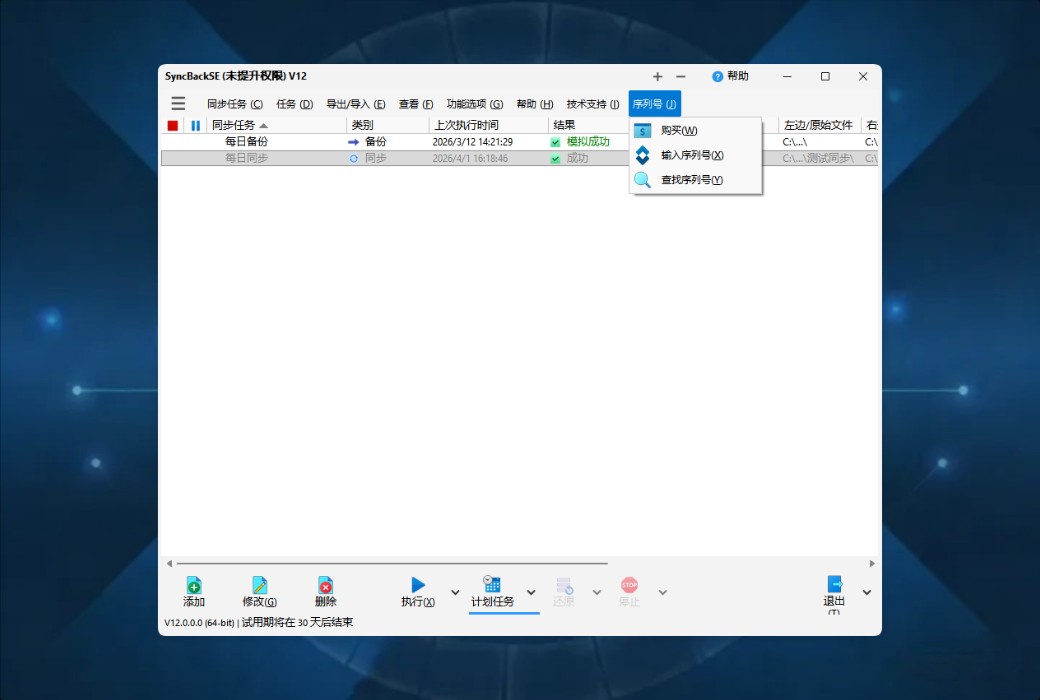
Task: Open the hamburger menu icon top-left
Action: [178, 103]
